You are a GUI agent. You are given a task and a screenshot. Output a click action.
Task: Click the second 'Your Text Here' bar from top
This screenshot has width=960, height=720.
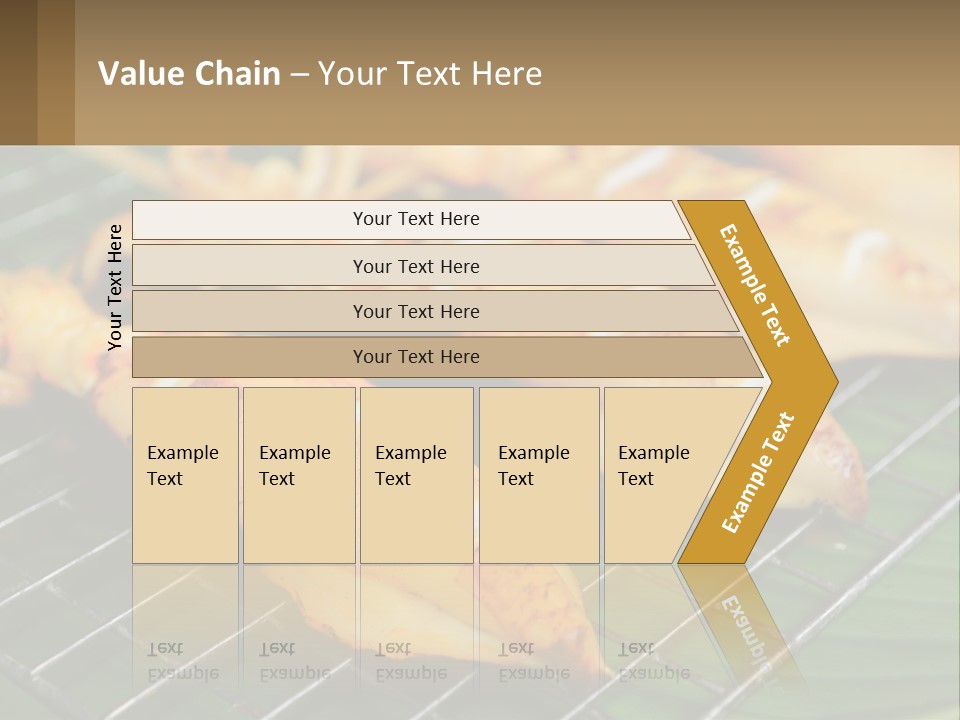click(416, 266)
